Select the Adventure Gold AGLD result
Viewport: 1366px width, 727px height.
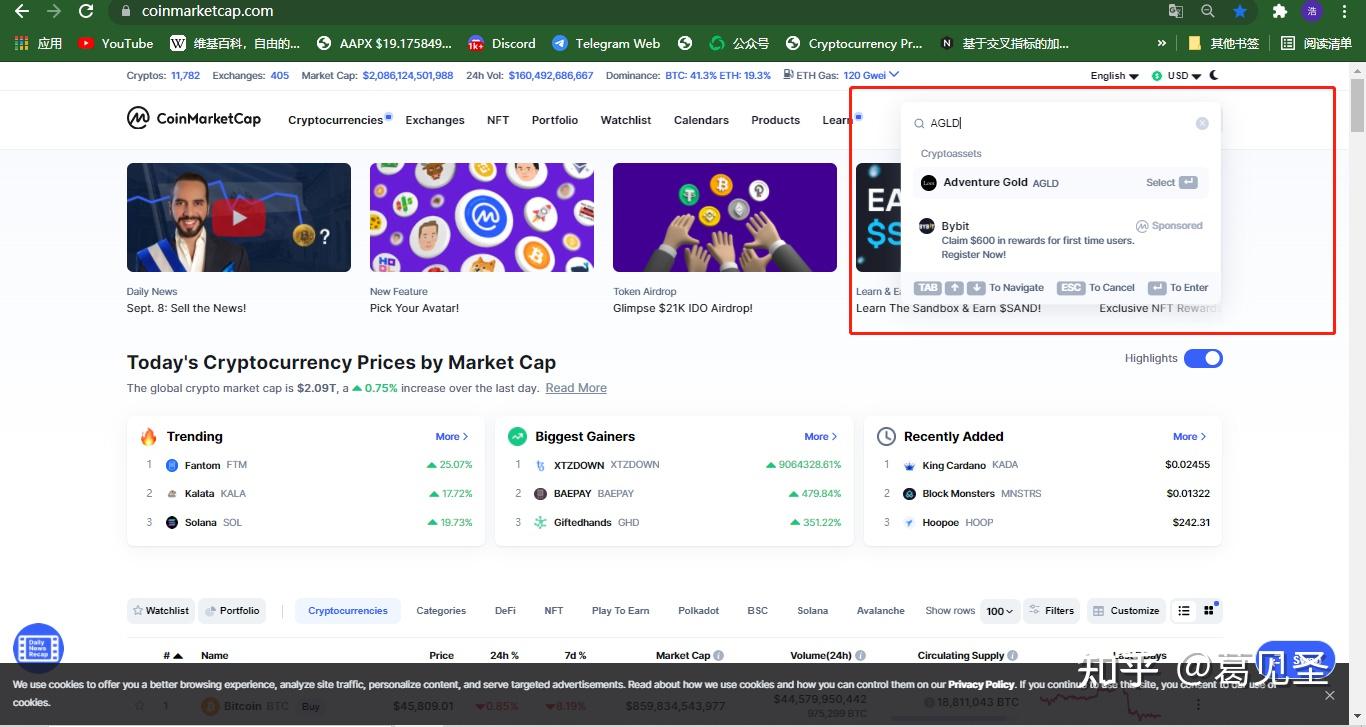1060,182
